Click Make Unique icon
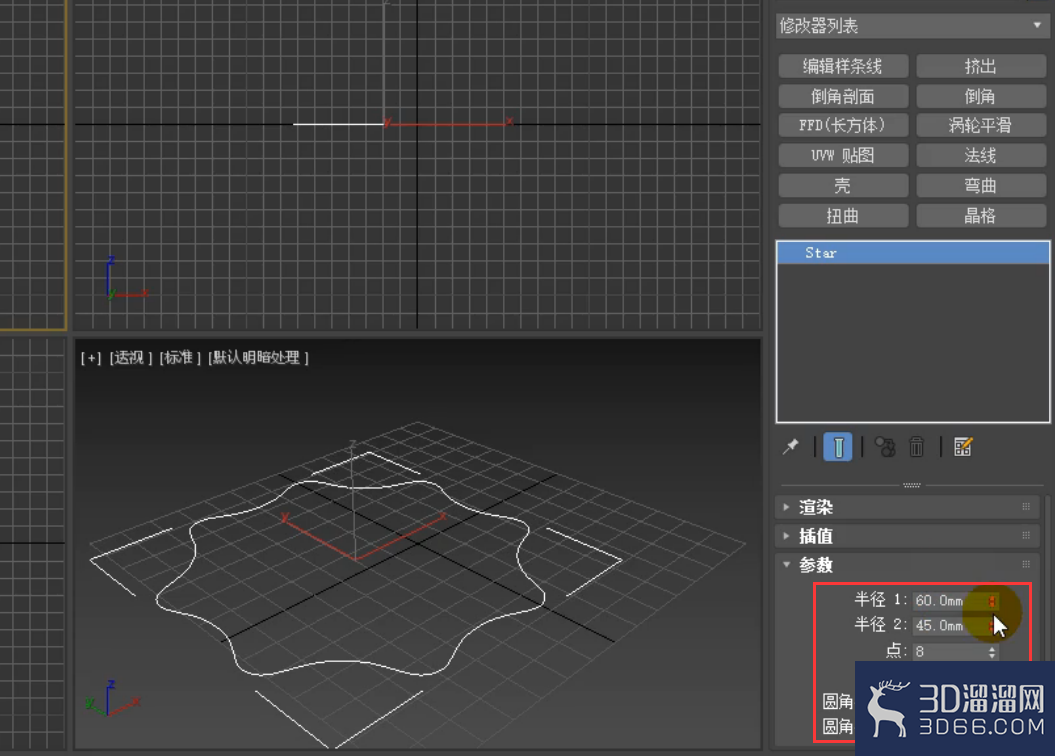 click(x=885, y=447)
